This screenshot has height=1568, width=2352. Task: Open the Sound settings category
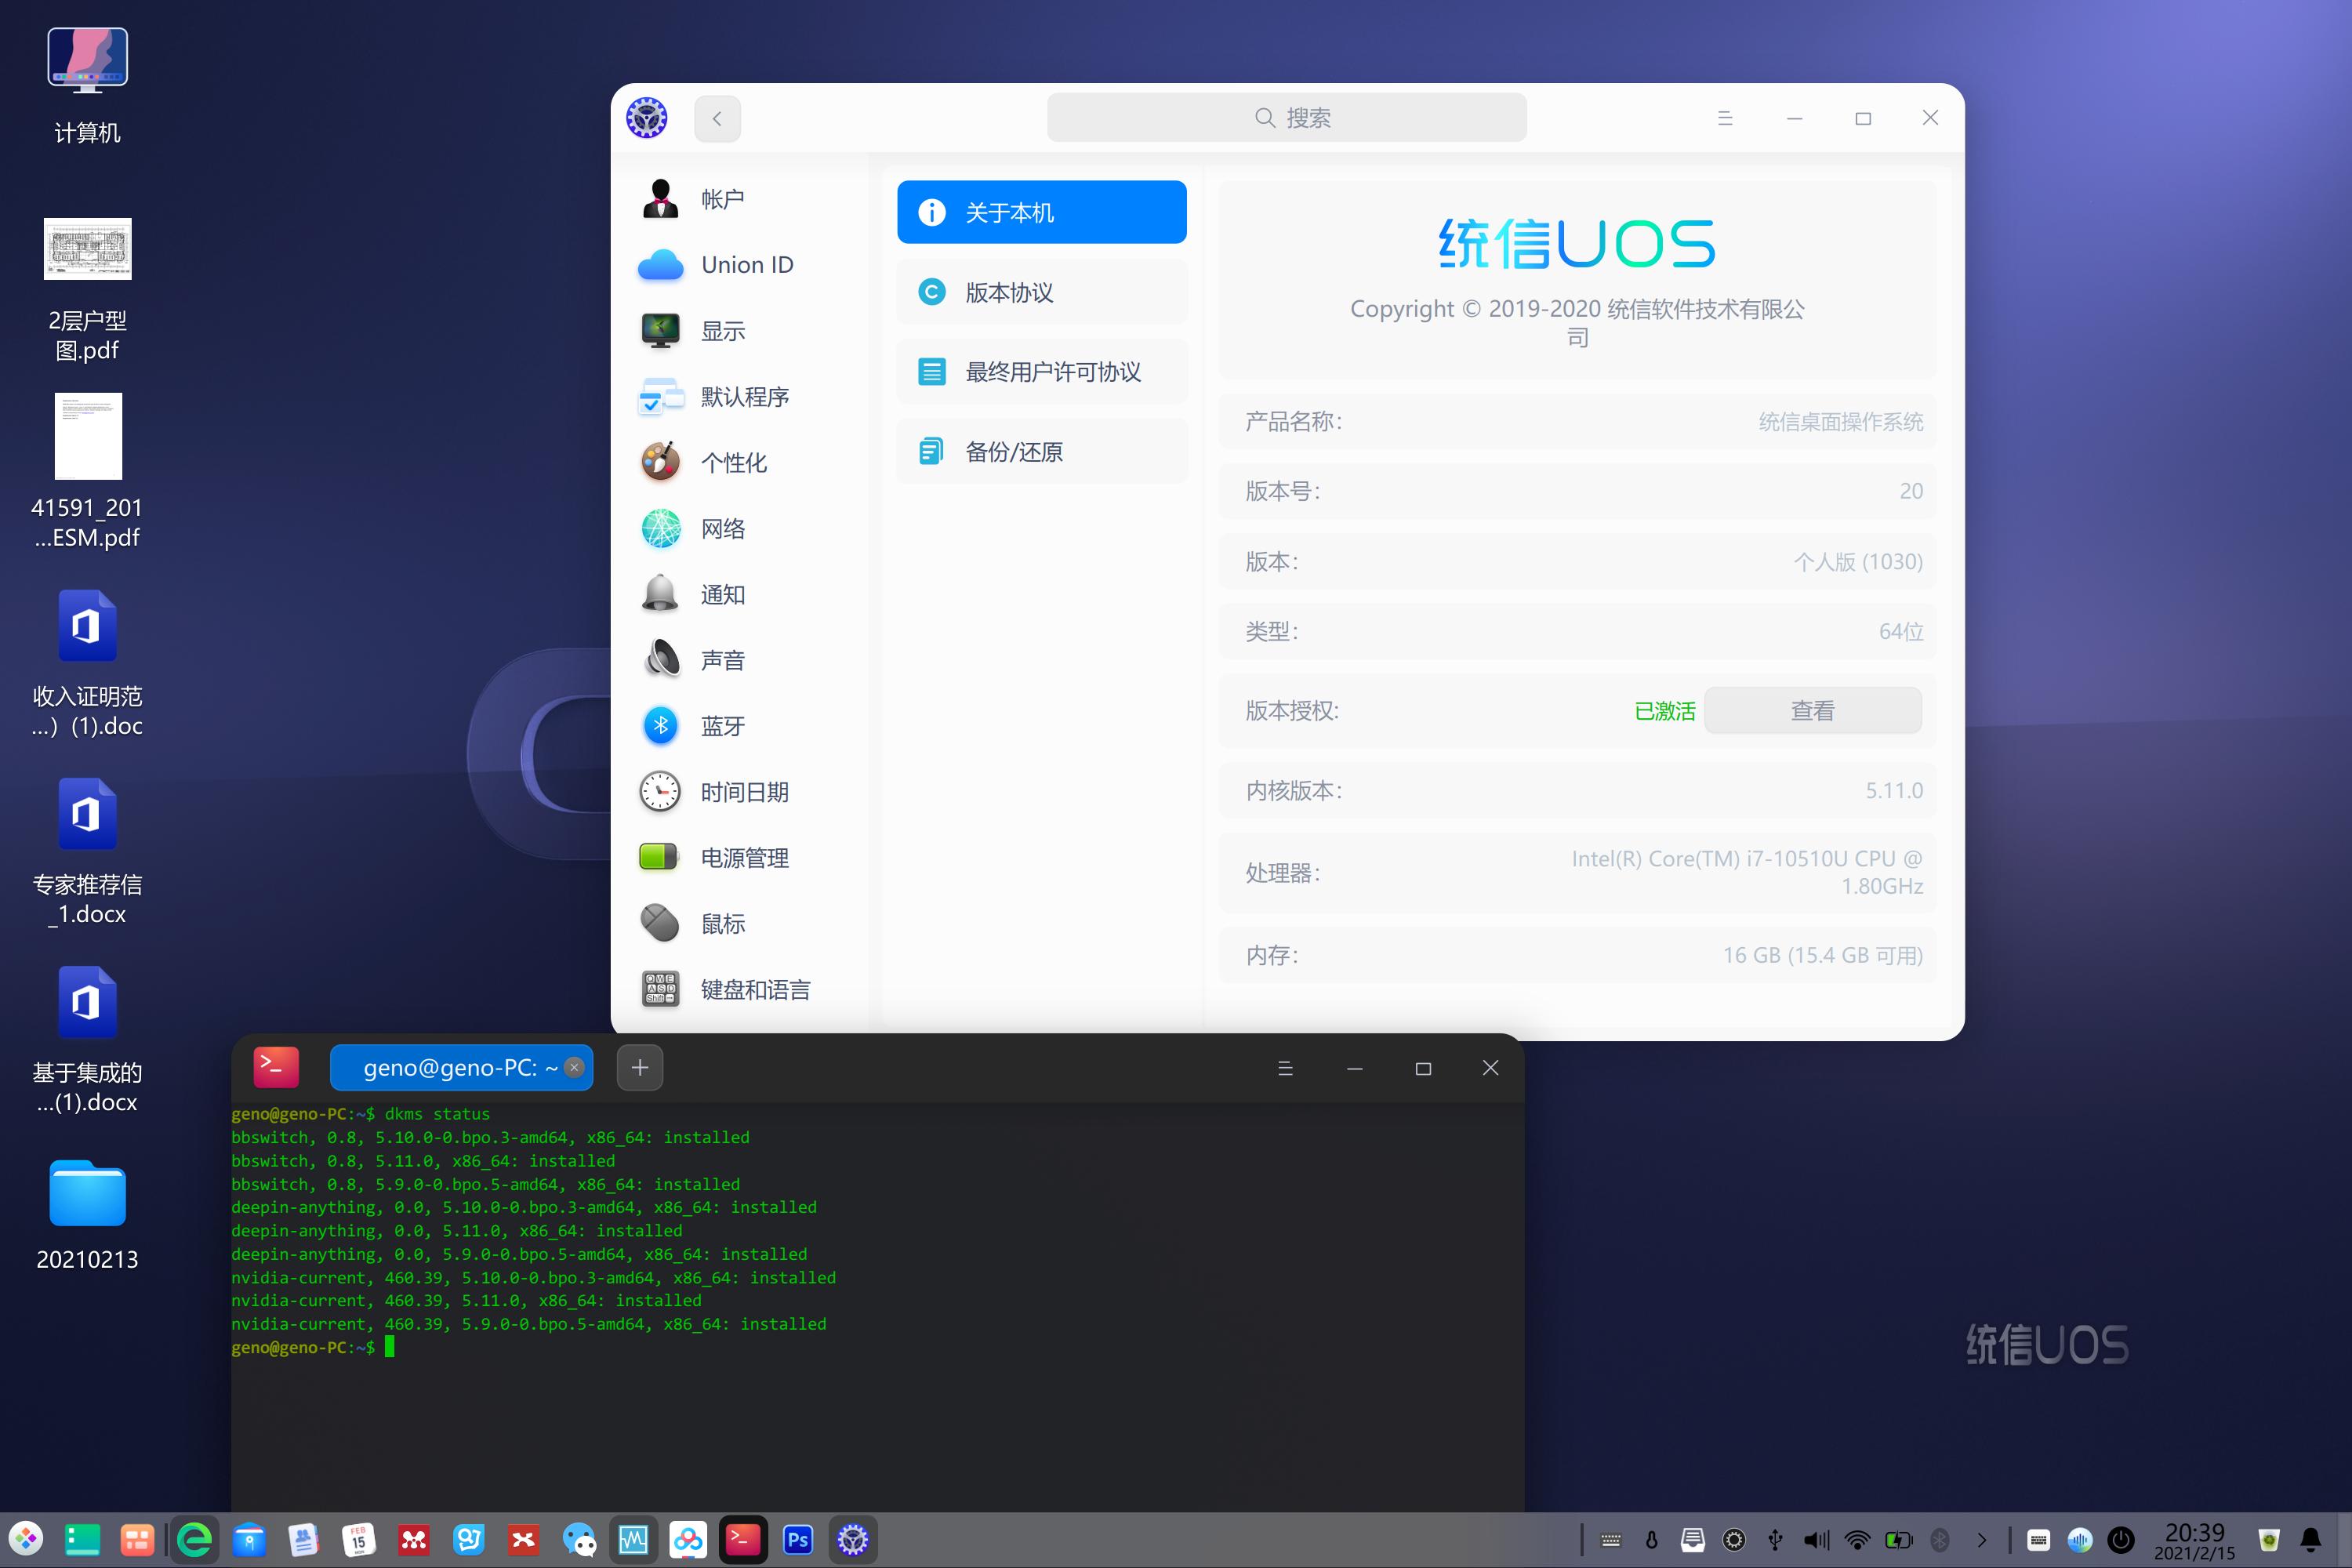[722, 660]
